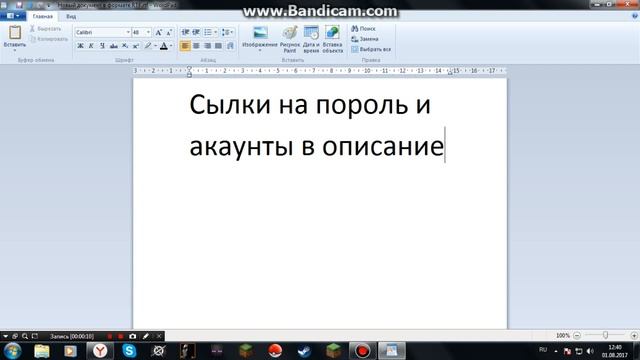The image size is (640, 360).
Task: Center align the text
Action: [x=196, y=46]
